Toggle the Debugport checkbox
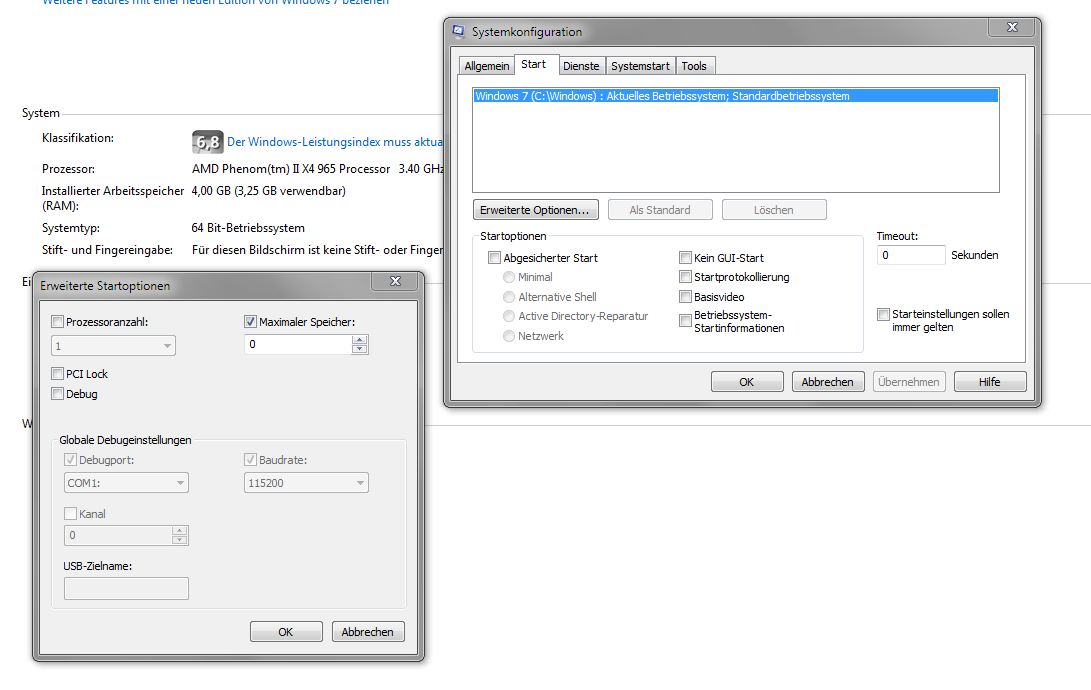Viewport: 1091px width, 690px height. 70,460
